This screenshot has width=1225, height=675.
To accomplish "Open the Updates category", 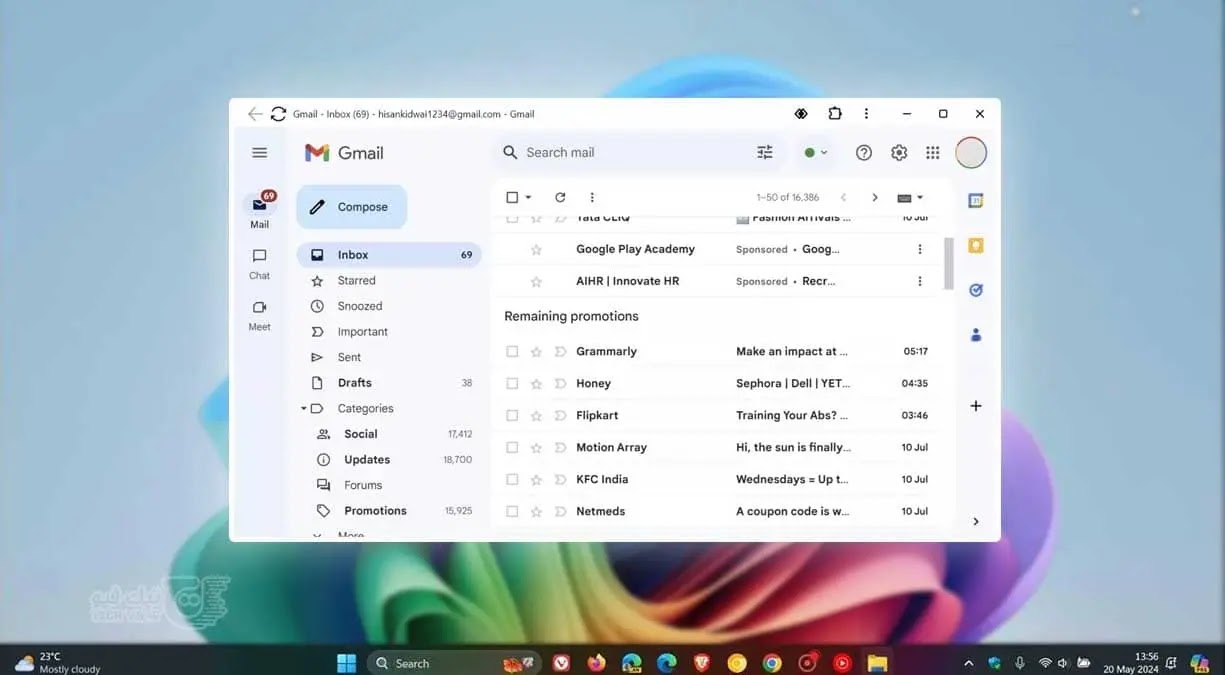I will point(389,460).
